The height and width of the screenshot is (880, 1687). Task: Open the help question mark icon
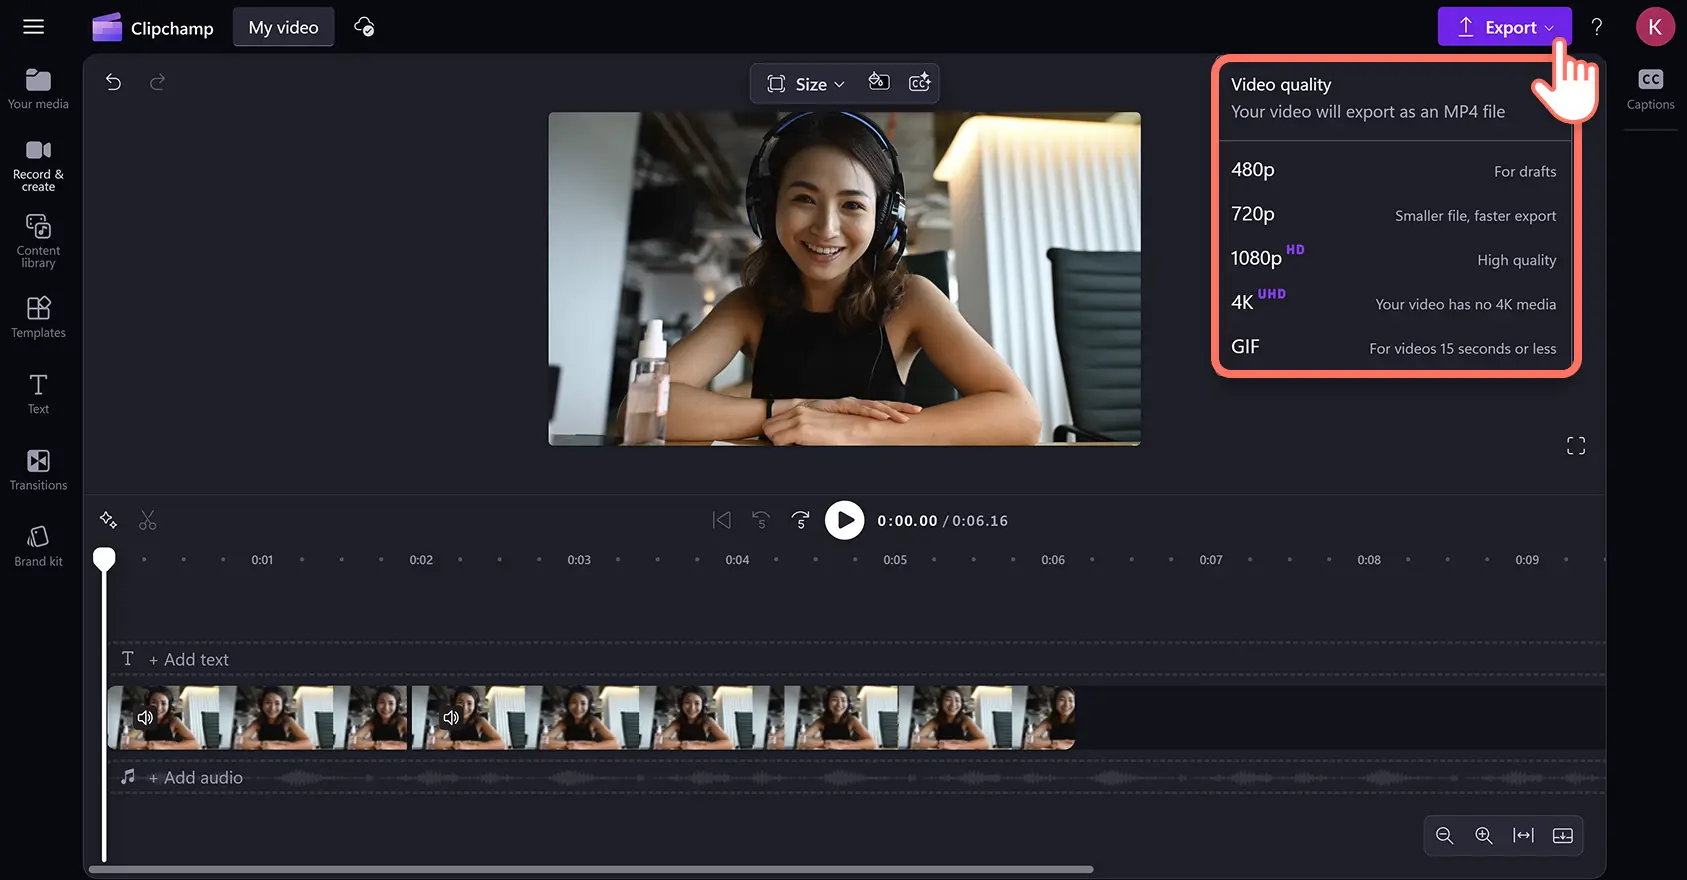coord(1597,27)
